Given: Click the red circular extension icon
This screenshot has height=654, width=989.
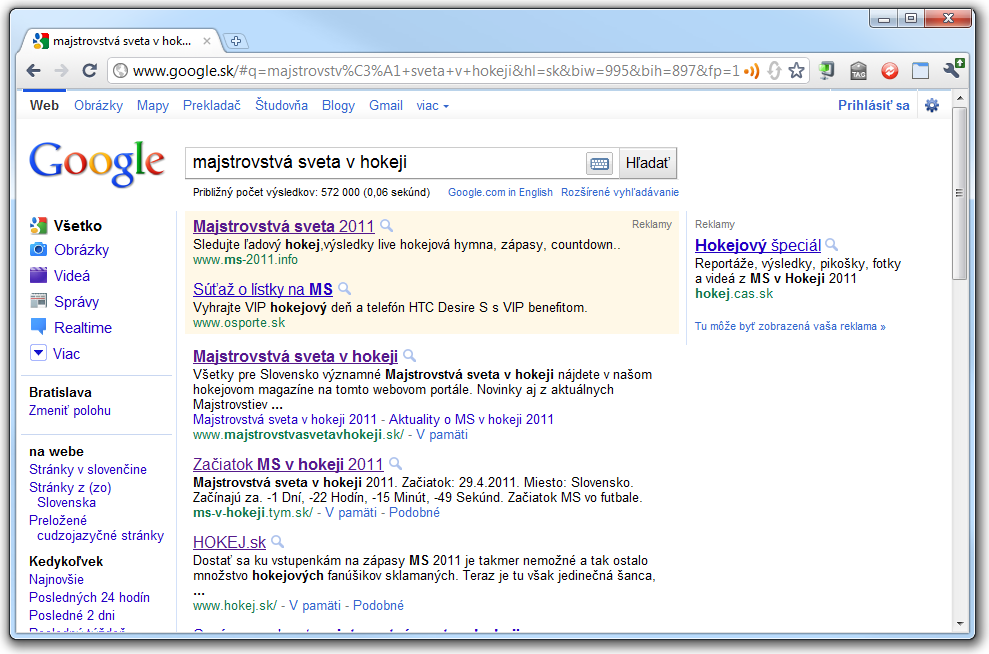Looking at the screenshot, I should click(x=889, y=71).
